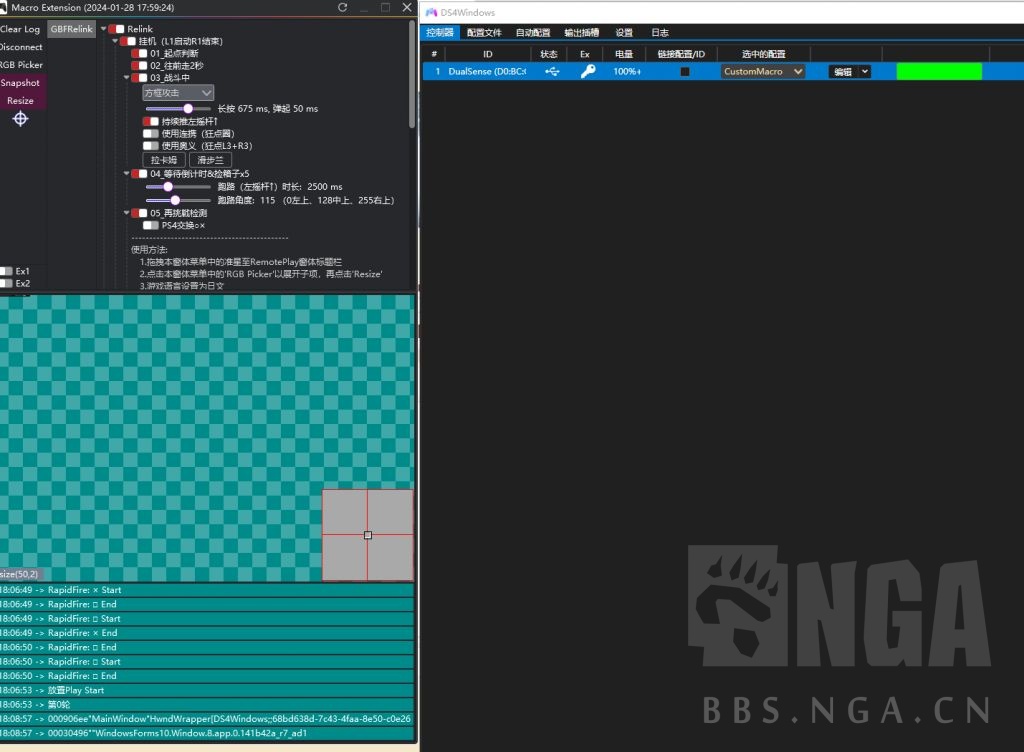Click the Macro Extension app icon top-left

5,7
